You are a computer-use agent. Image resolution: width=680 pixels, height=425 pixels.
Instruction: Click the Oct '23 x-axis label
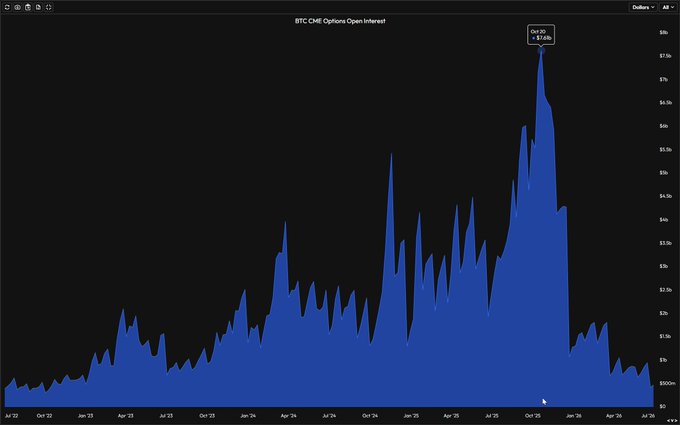pos(207,416)
